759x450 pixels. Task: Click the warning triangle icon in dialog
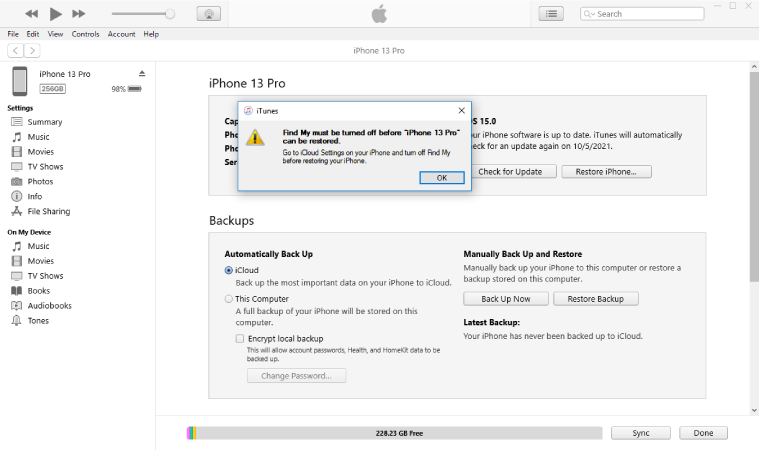[255, 137]
